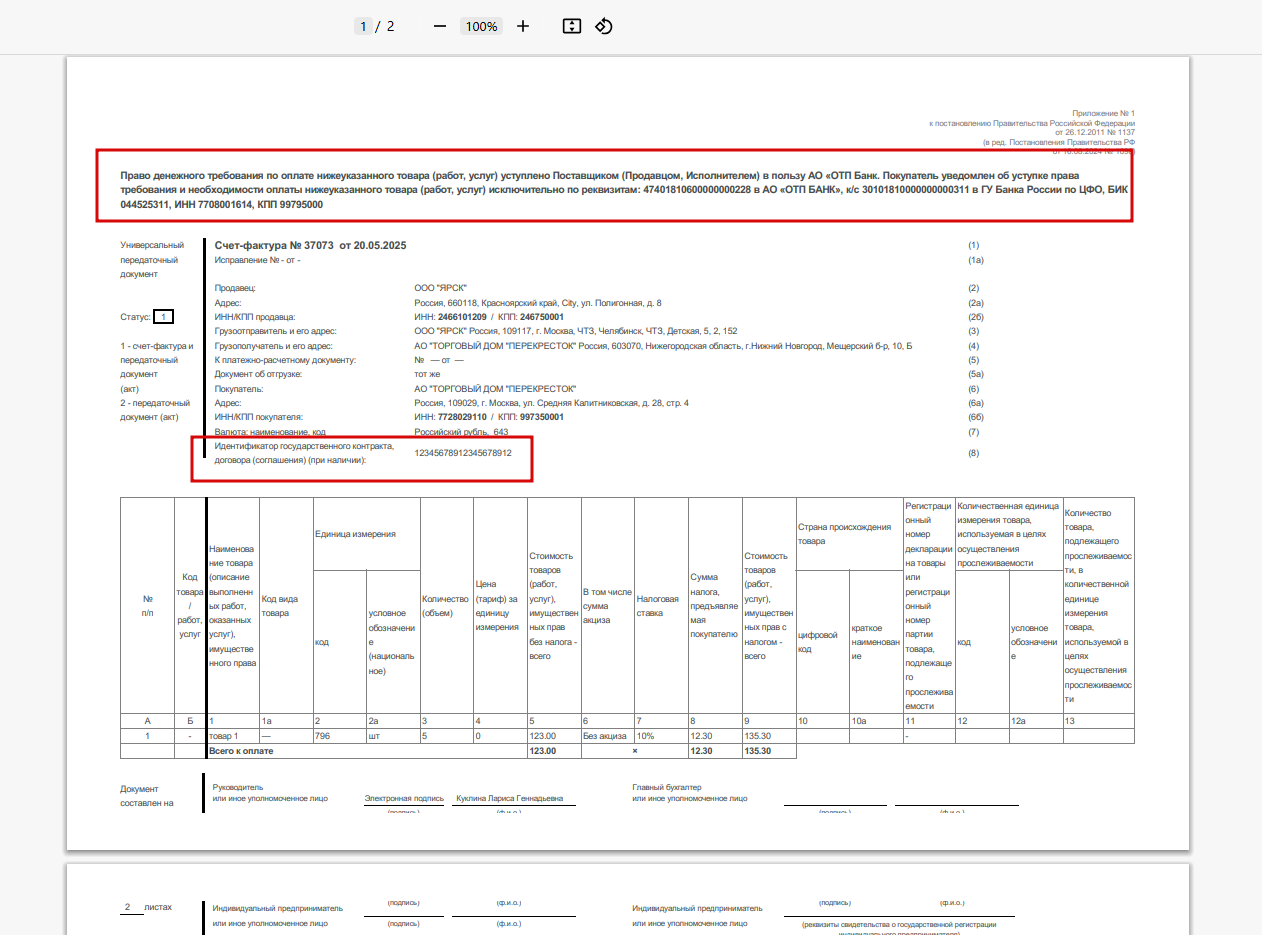Viewport: 1262px width, 935px height.
Task: Click the "Всего к оплате" row label
Action: (240, 750)
